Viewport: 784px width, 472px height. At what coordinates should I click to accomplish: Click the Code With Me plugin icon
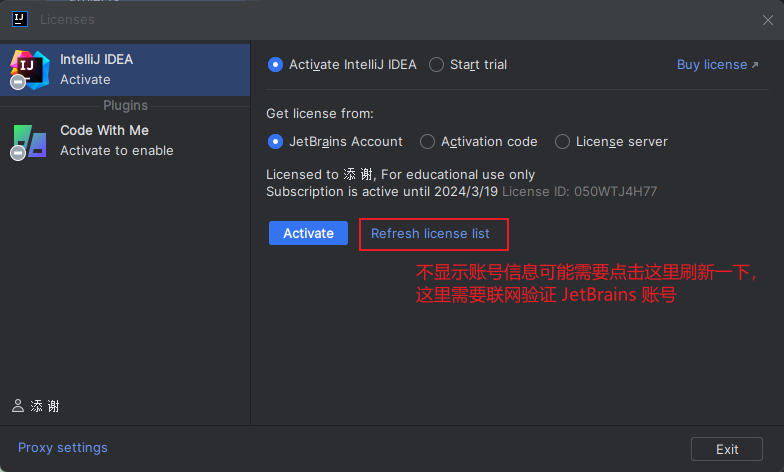29,141
